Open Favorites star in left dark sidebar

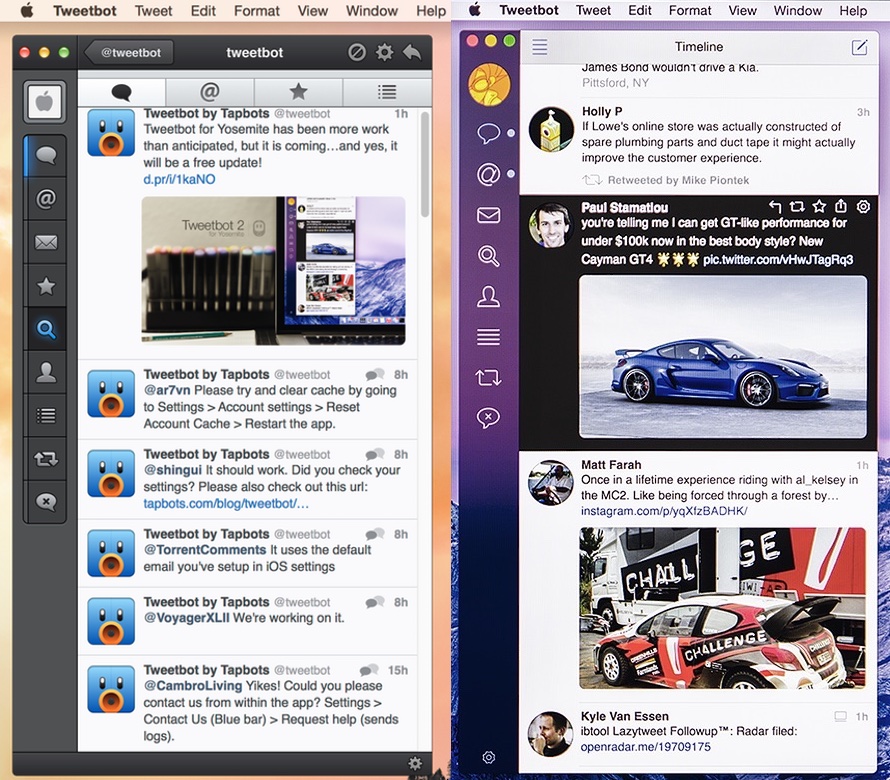(45, 286)
